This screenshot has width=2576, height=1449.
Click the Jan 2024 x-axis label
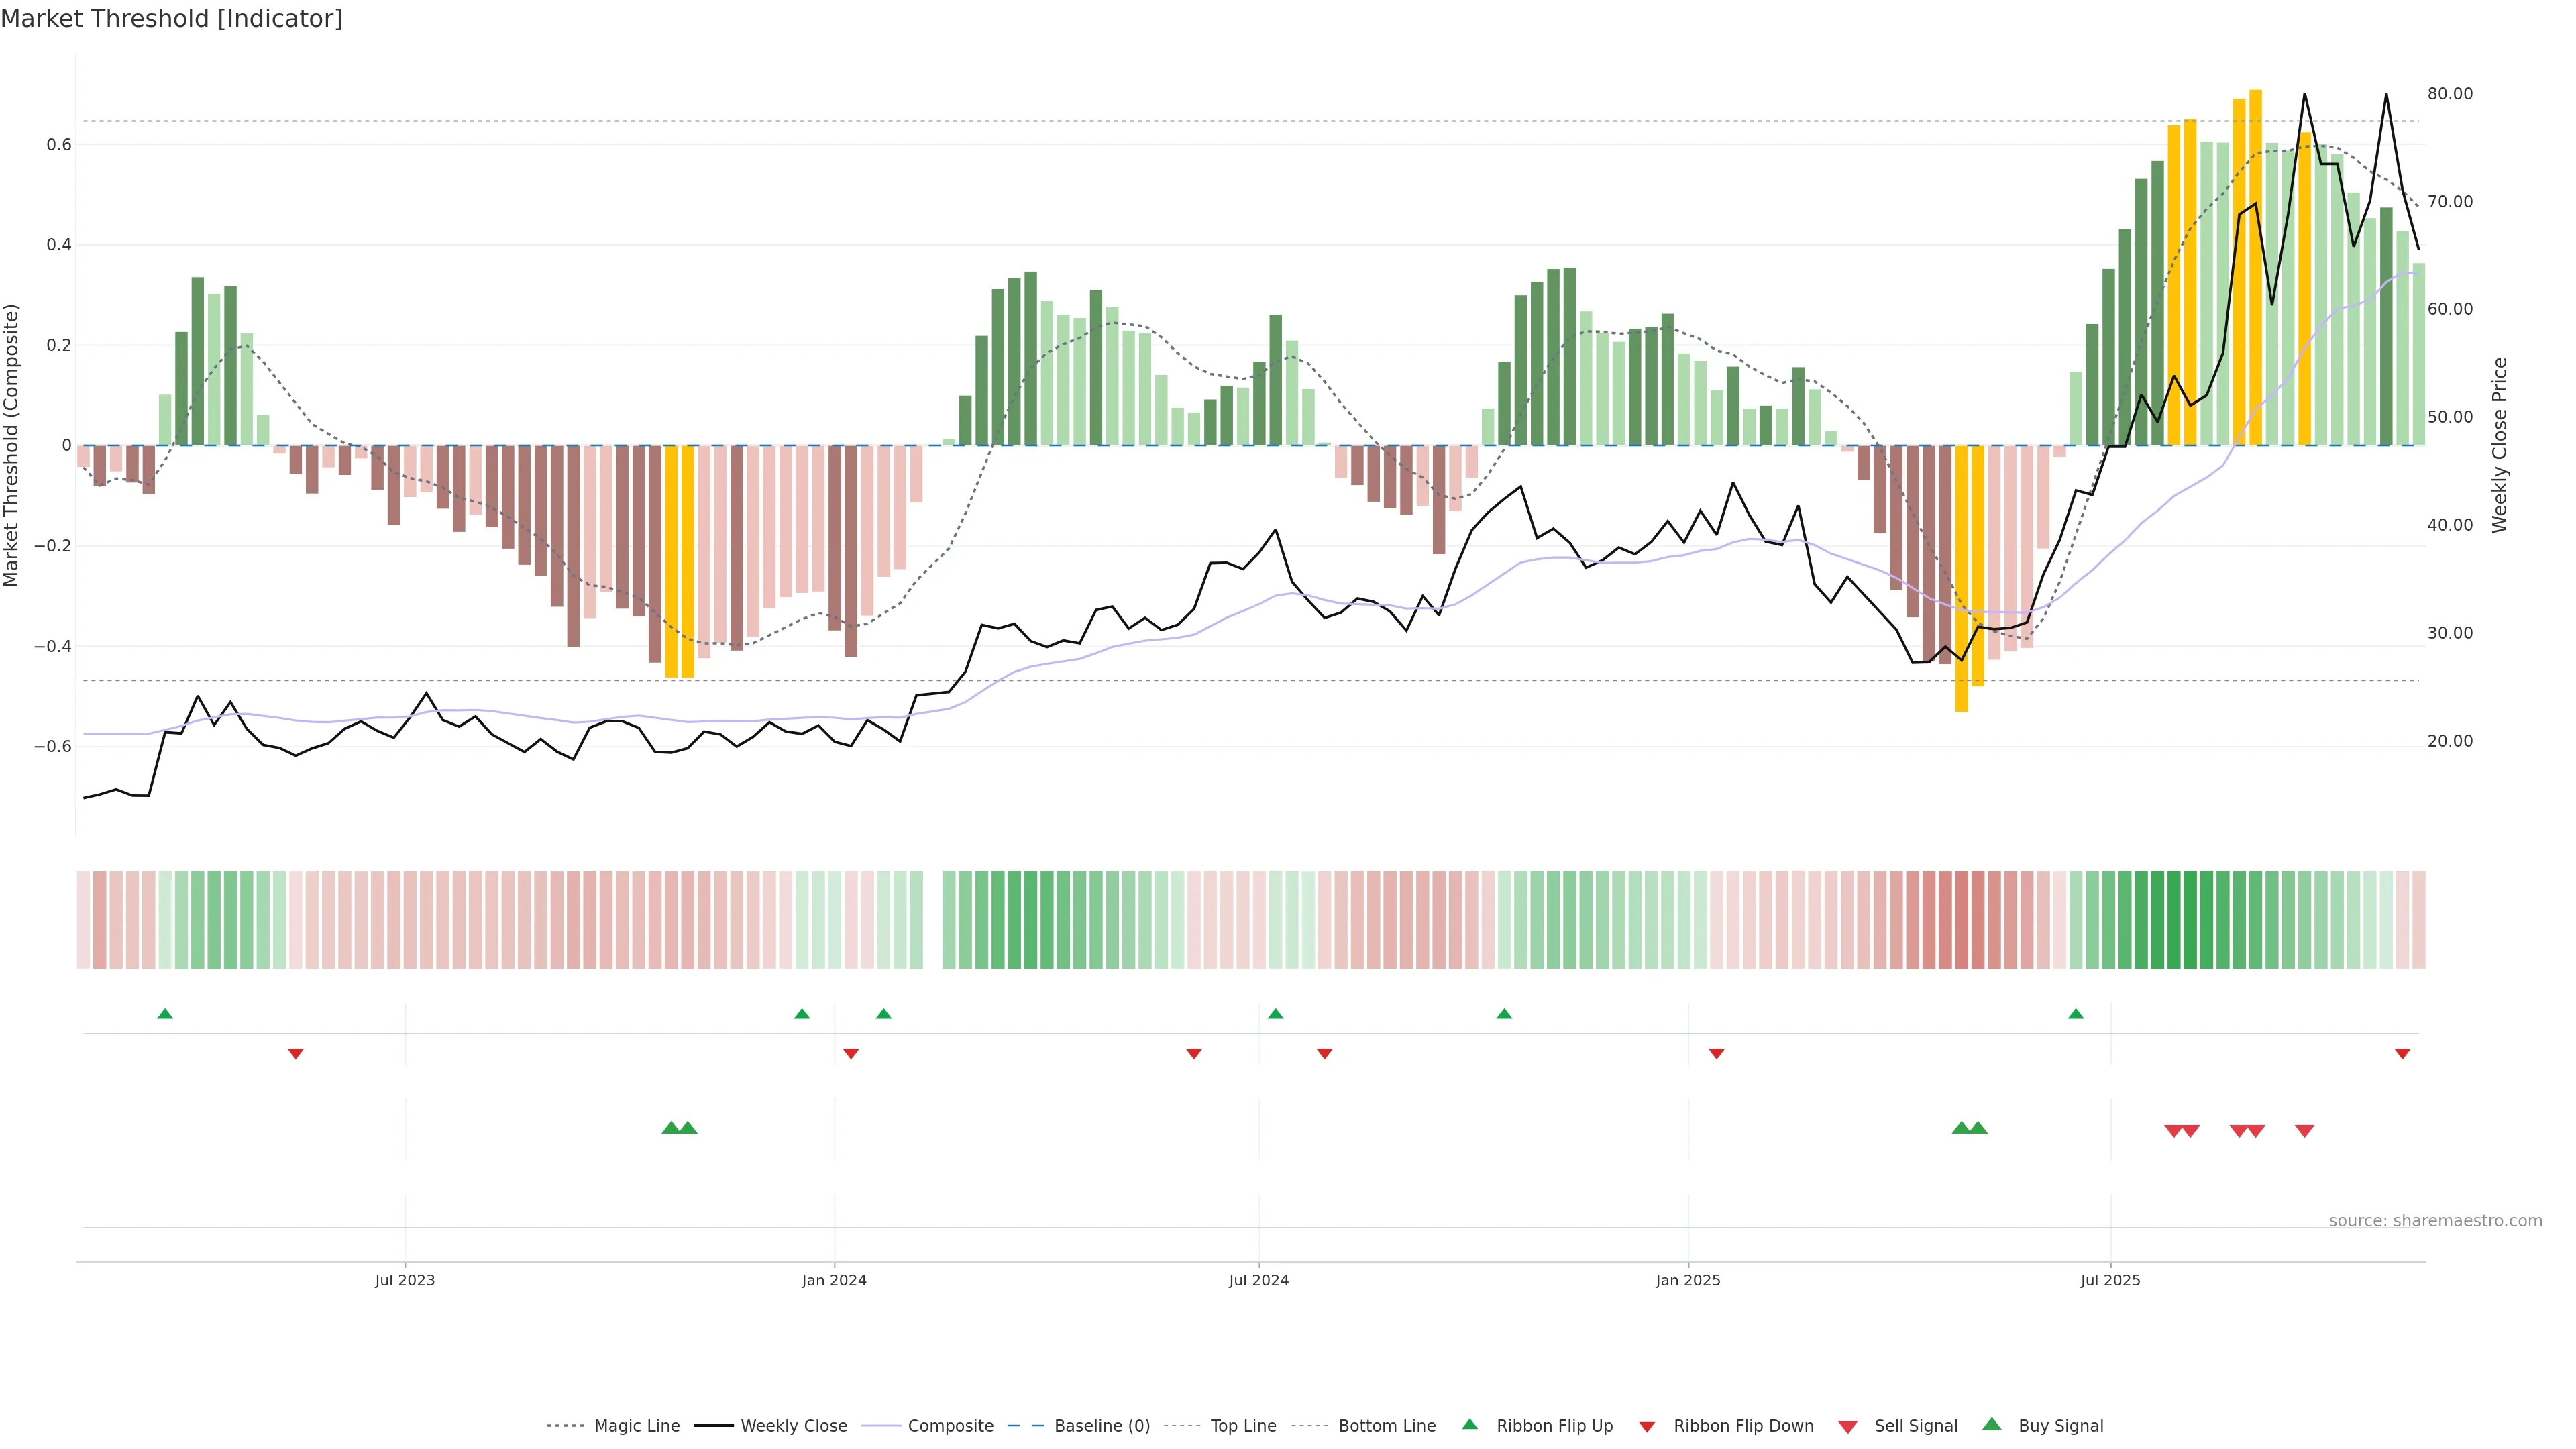(x=834, y=1280)
